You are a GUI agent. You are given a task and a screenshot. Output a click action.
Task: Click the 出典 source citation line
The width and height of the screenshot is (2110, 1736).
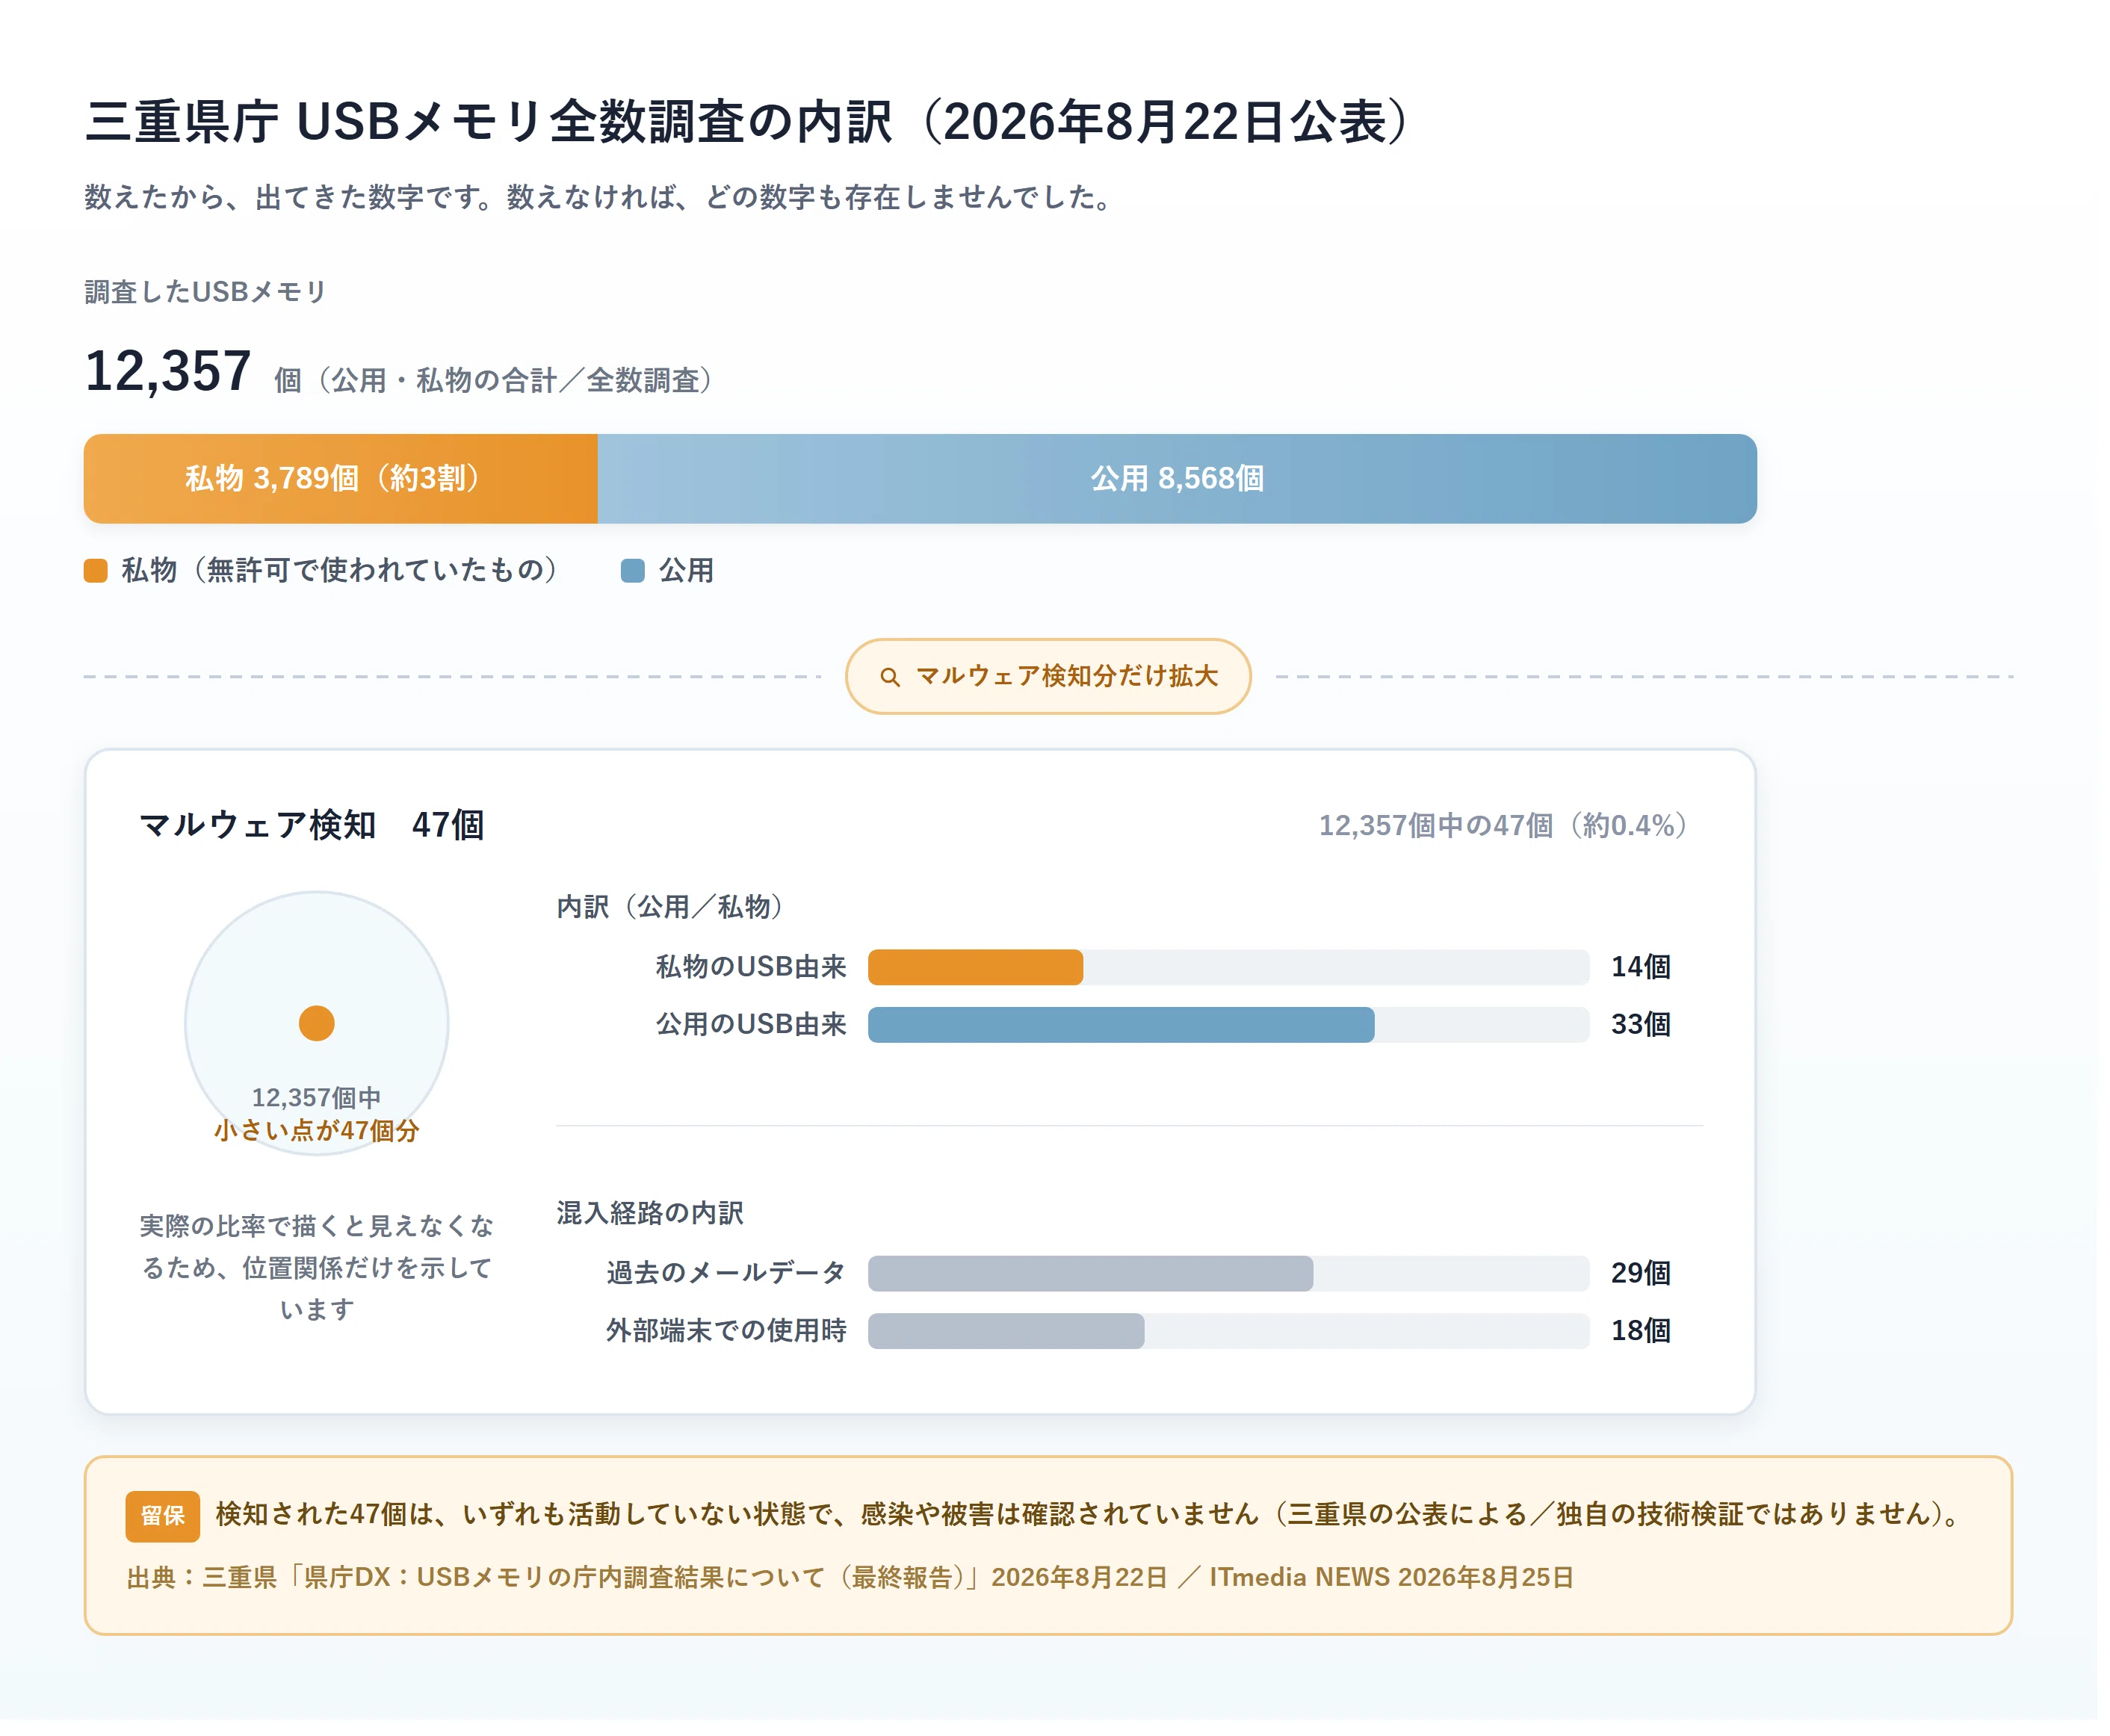[849, 1577]
